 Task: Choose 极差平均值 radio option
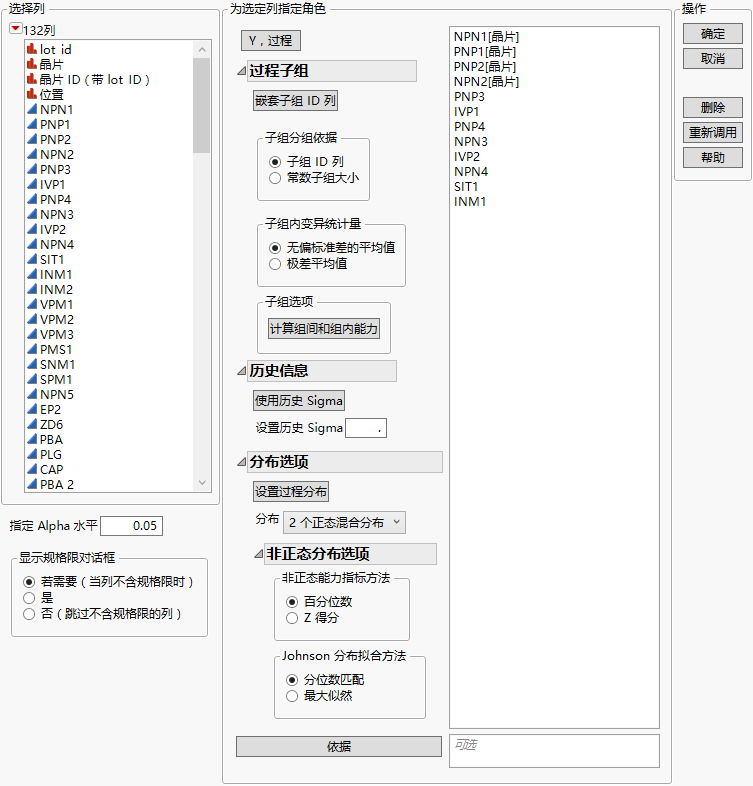[275, 264]
